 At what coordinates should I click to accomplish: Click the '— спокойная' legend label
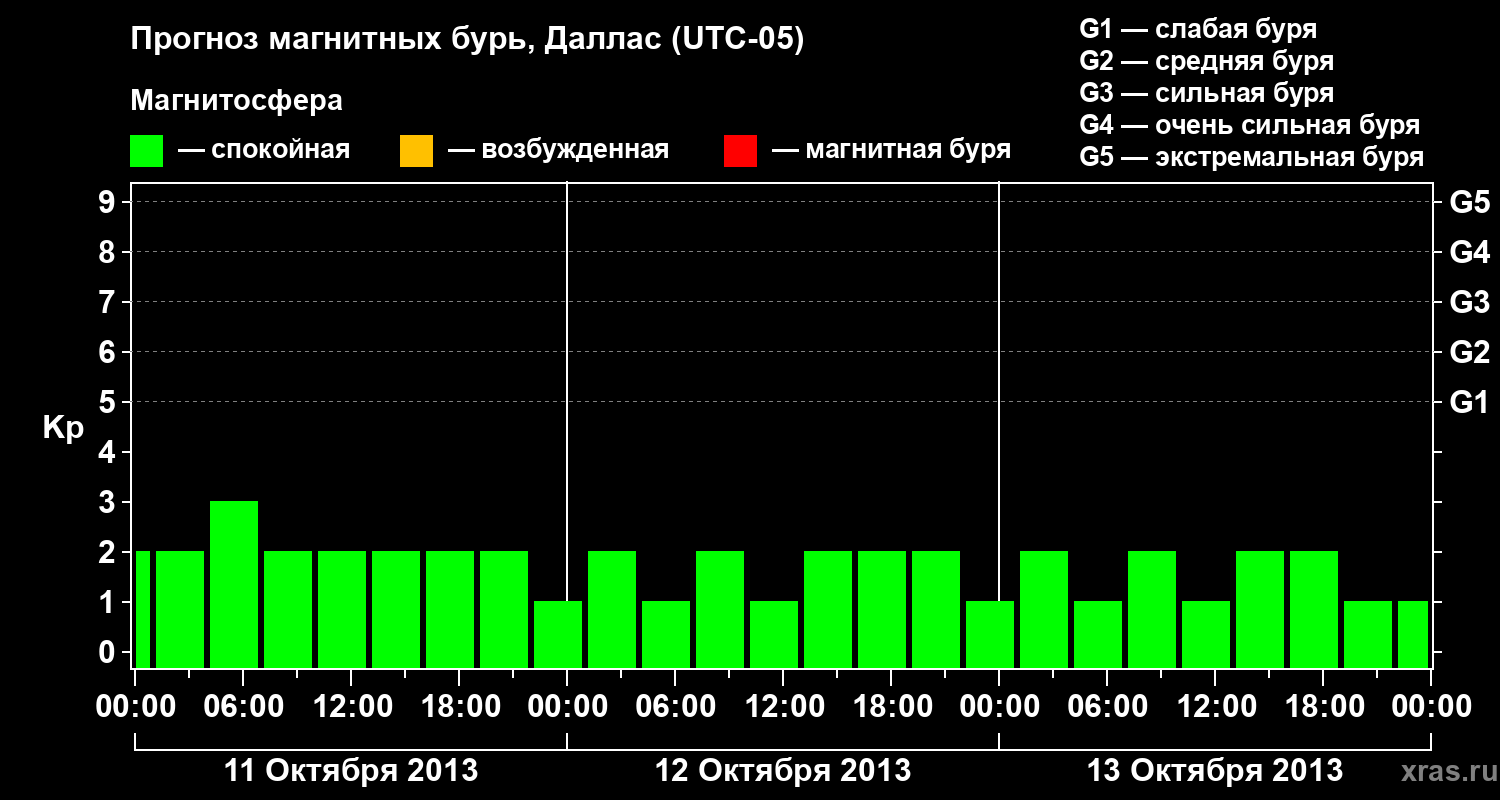[264, 150]
